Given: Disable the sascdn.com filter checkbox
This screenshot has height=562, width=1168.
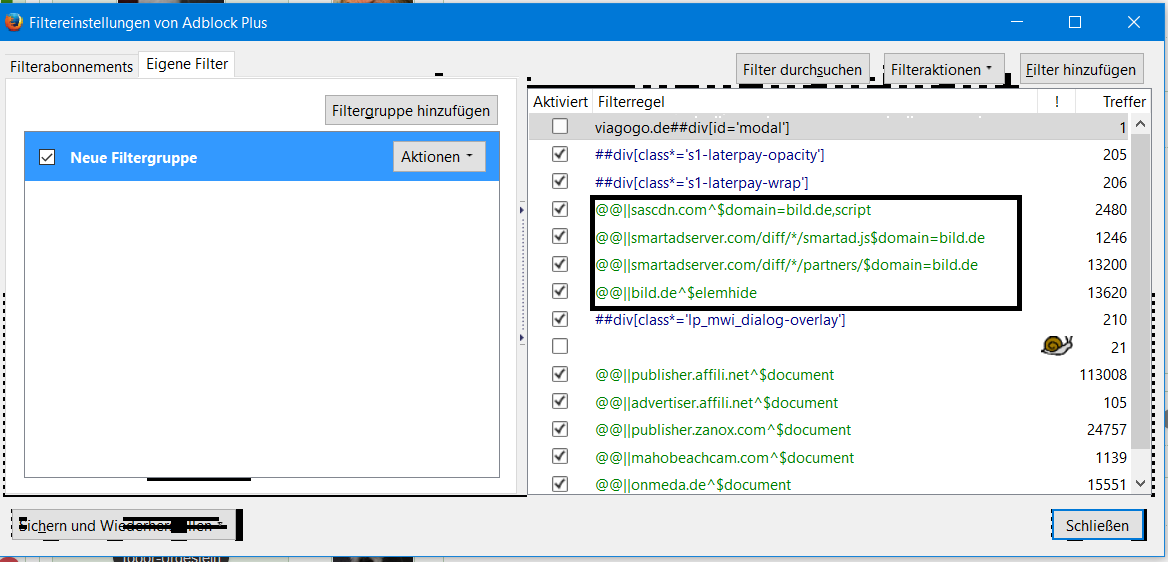Looking at the screenshot, I should [560, 209].
